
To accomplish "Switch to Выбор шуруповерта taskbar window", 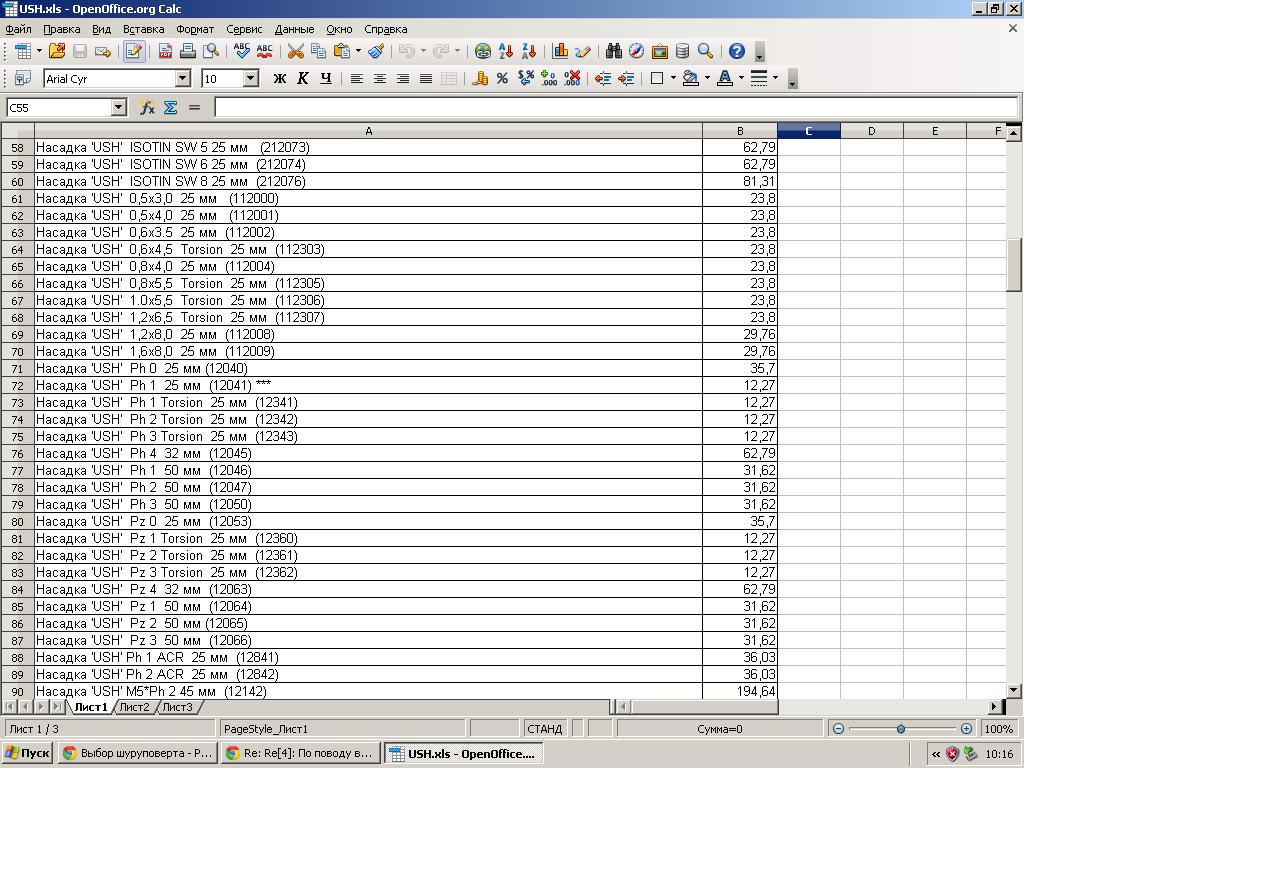I will tap(137, 753).
